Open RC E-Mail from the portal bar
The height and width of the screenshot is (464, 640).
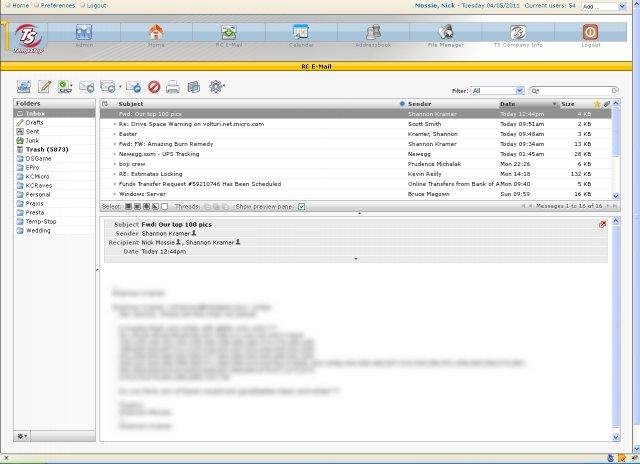point(229,32)
